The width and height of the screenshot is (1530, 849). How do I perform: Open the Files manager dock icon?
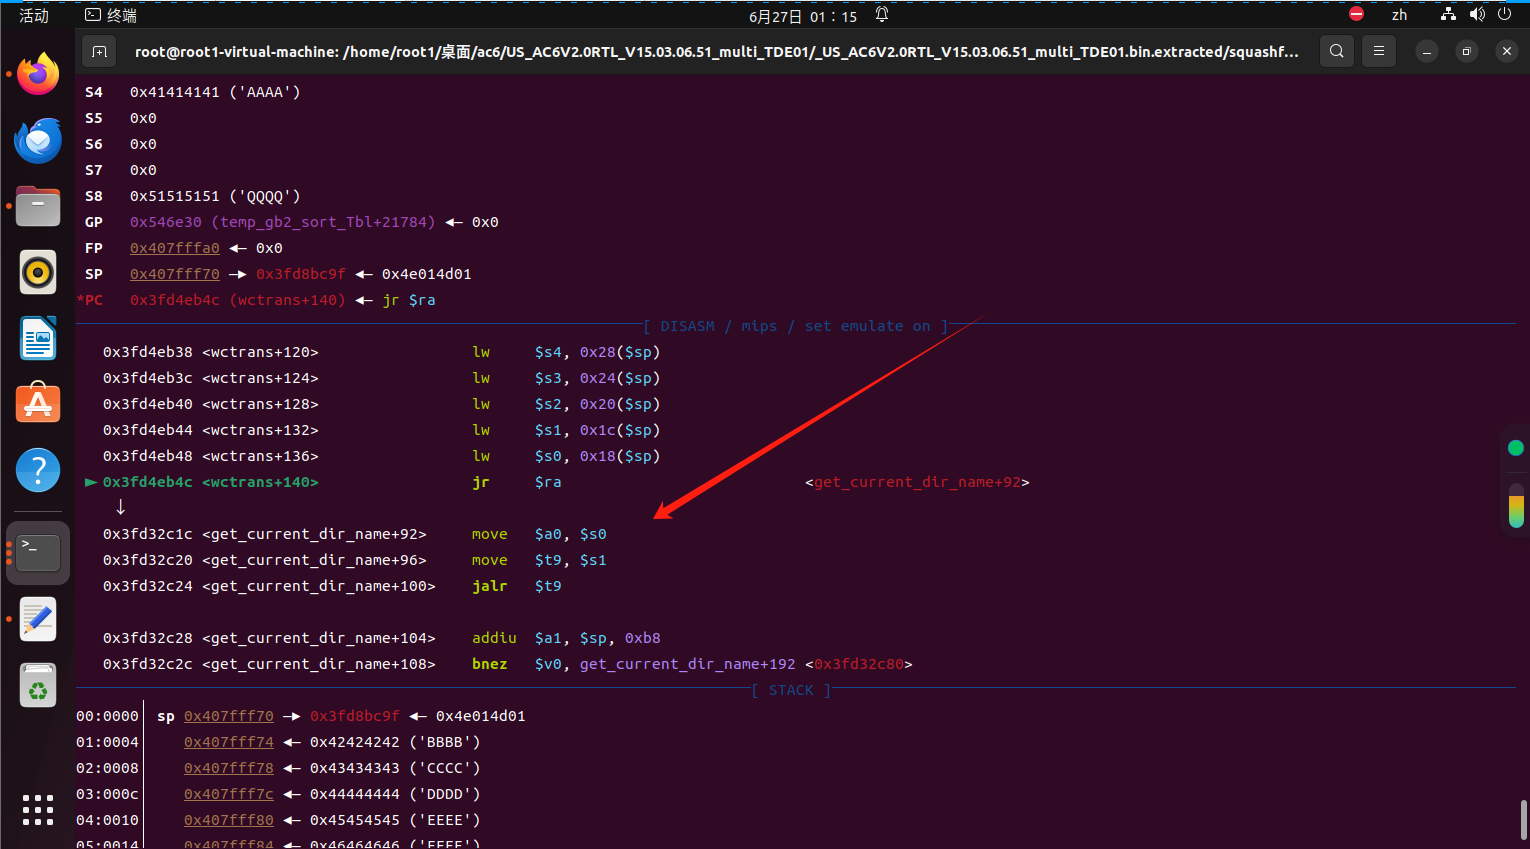click(38, 207)
